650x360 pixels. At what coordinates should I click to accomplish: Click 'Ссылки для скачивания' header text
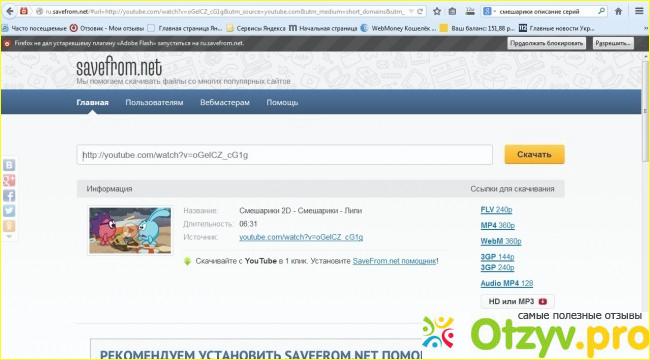[512, 189]
